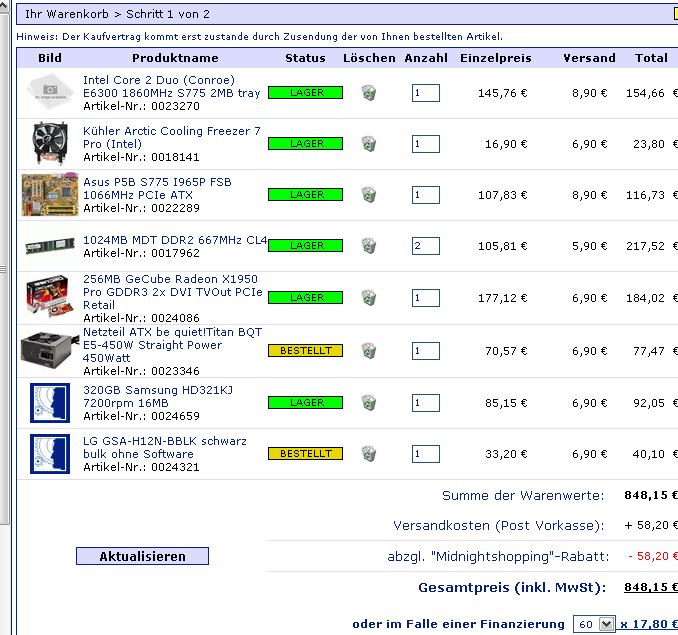Remove Arctic Cooling Freezer 7 Pro with trash icon
The height and width of the screenshot is (635, 678).
coord(369,144)
